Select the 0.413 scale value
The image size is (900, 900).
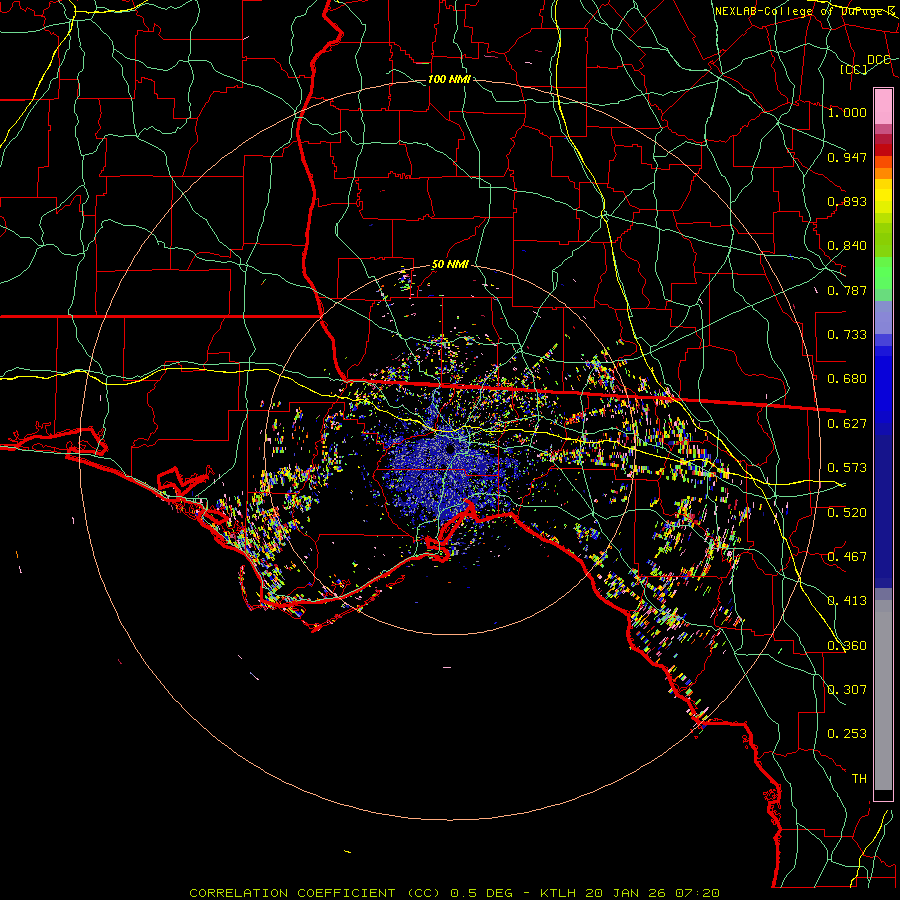tap(847, 601)
